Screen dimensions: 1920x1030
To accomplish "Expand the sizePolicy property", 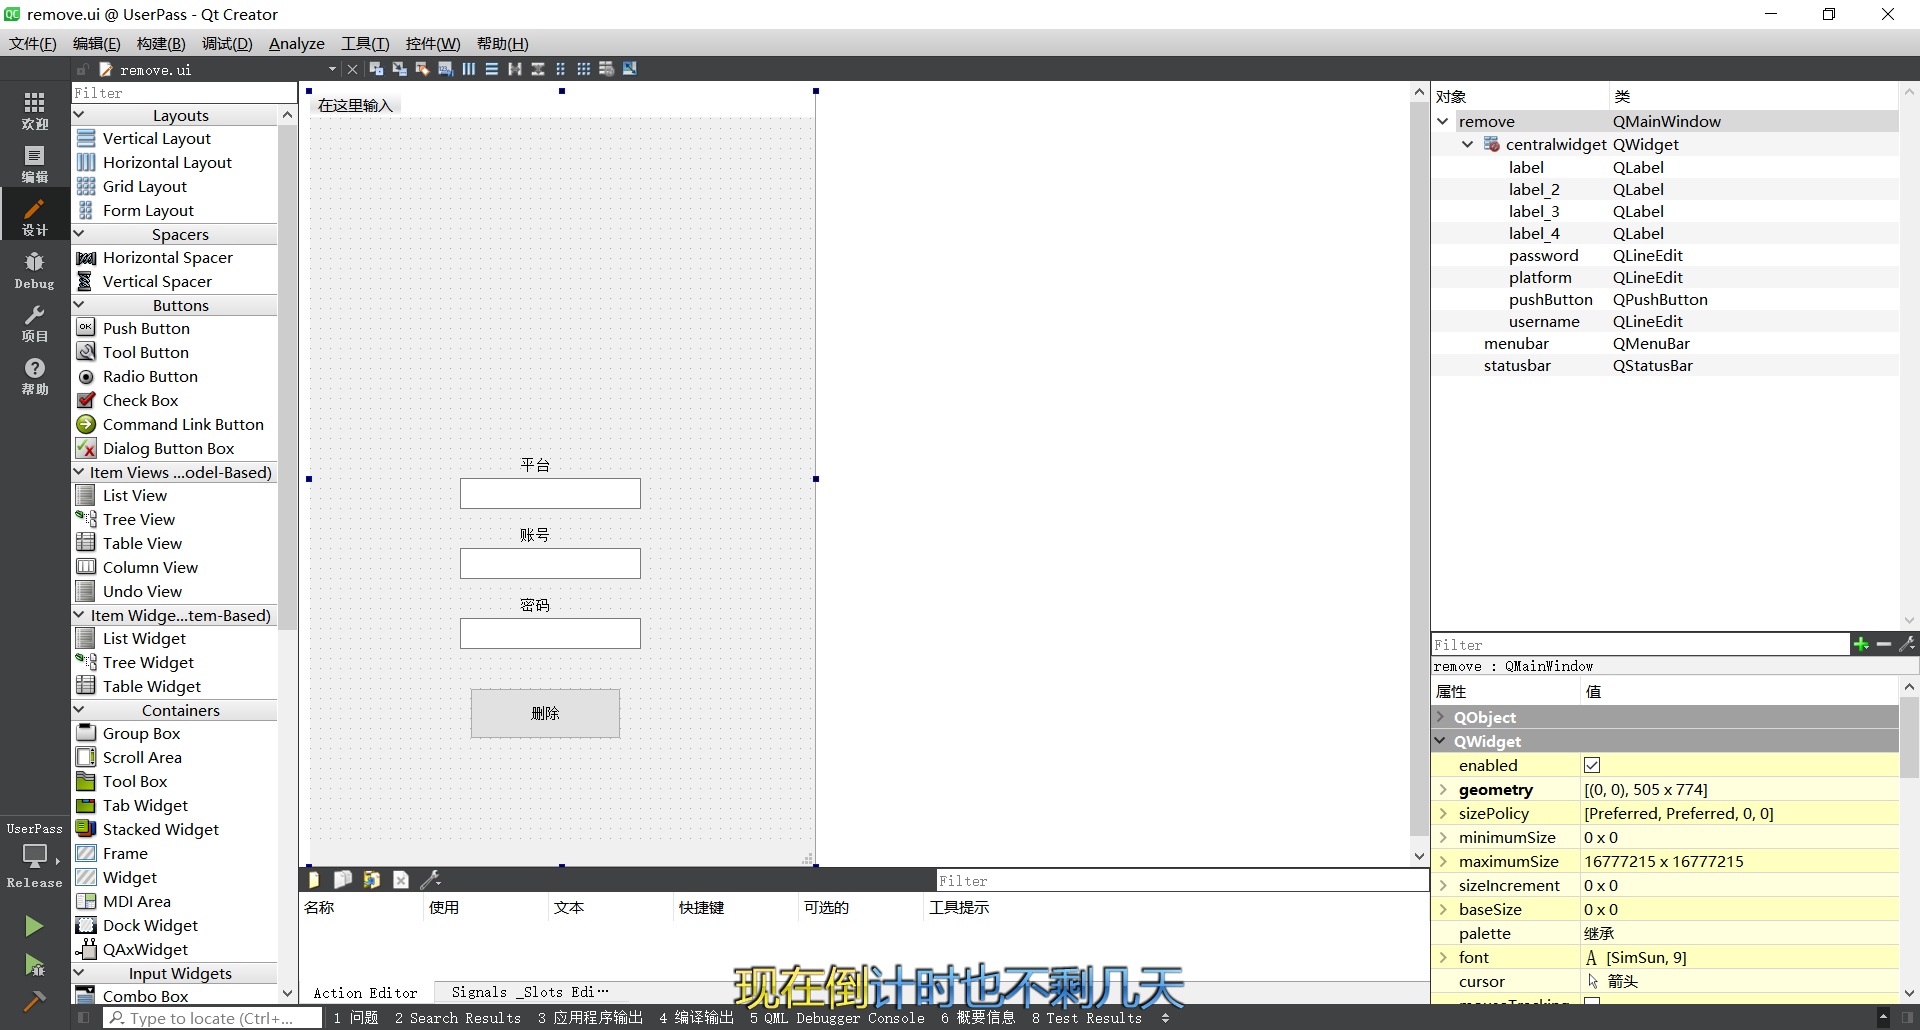I will click(x=1443, y=813).
